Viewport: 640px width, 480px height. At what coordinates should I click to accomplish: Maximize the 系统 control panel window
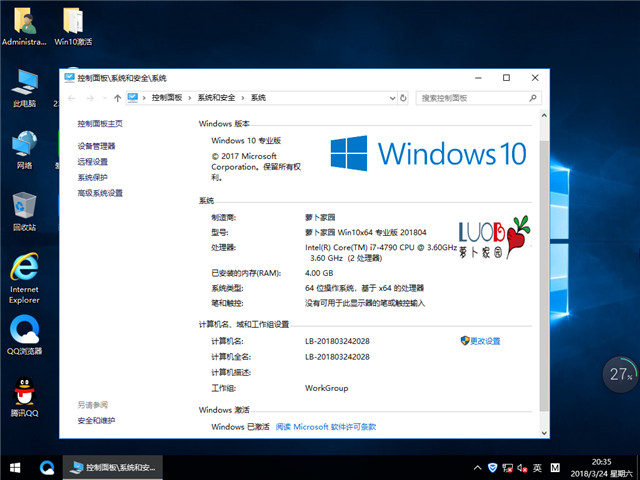[x=507, y=78]
